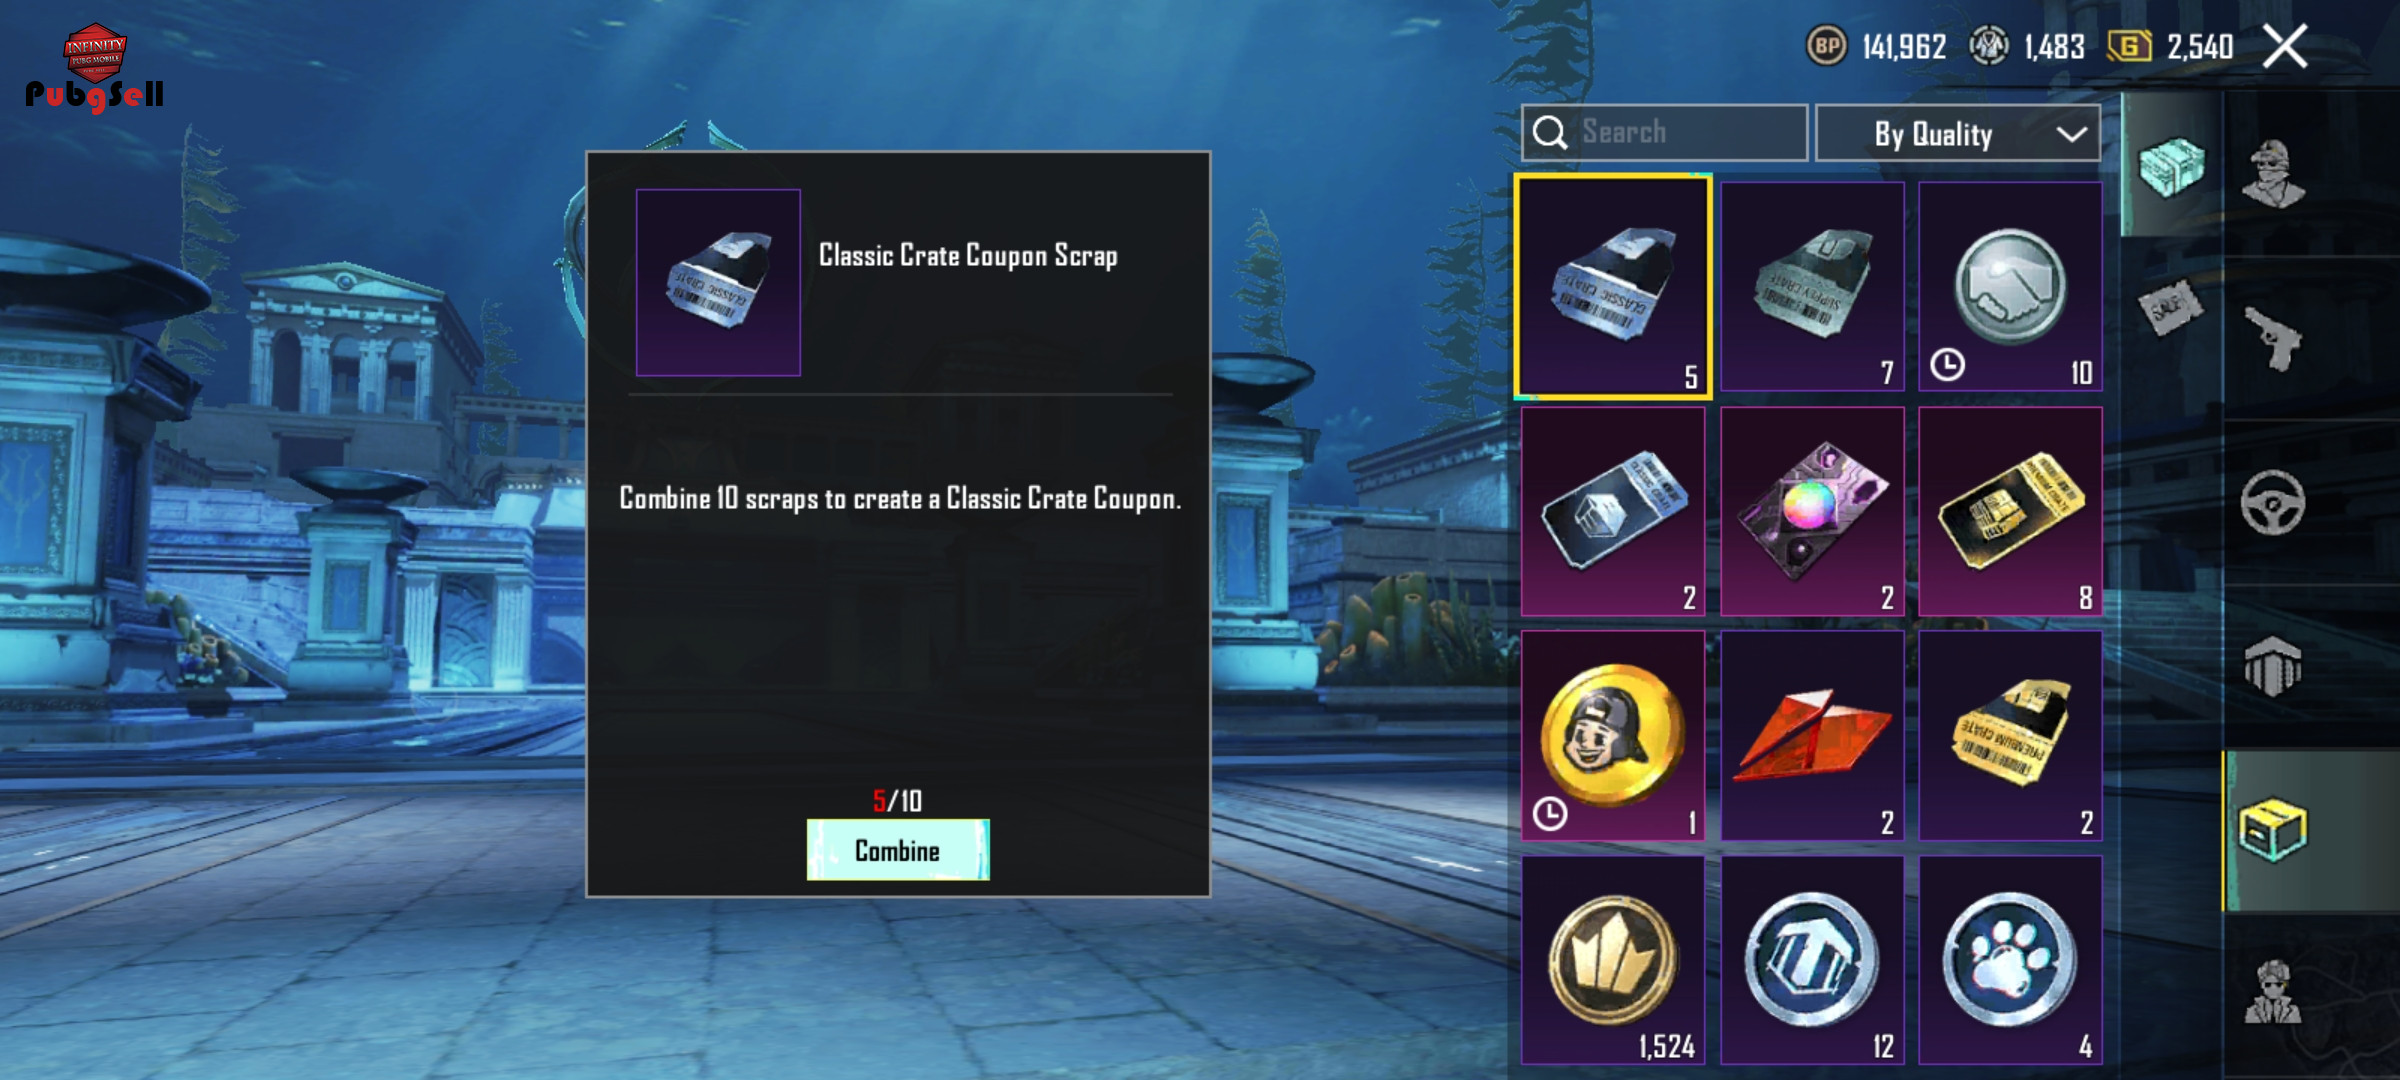This screenshot has height=1080, width=2400.
Task: Click the gold G currency icon
Action: 2130,46
